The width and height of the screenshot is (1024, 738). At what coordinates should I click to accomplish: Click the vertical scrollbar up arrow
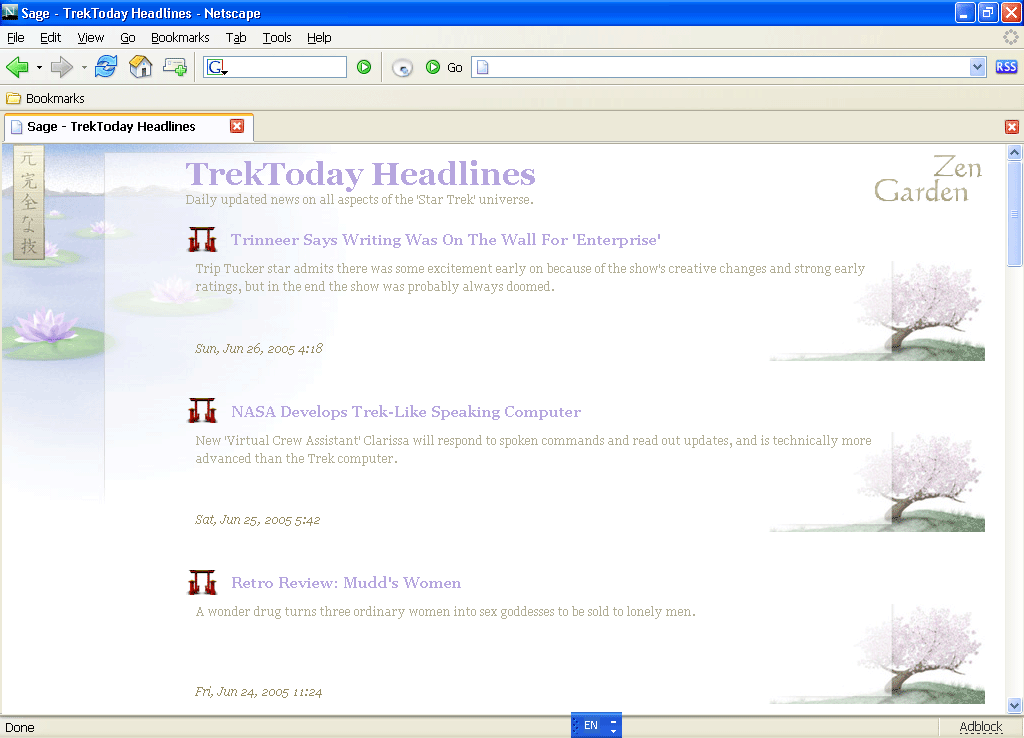tap(1014, 153)
